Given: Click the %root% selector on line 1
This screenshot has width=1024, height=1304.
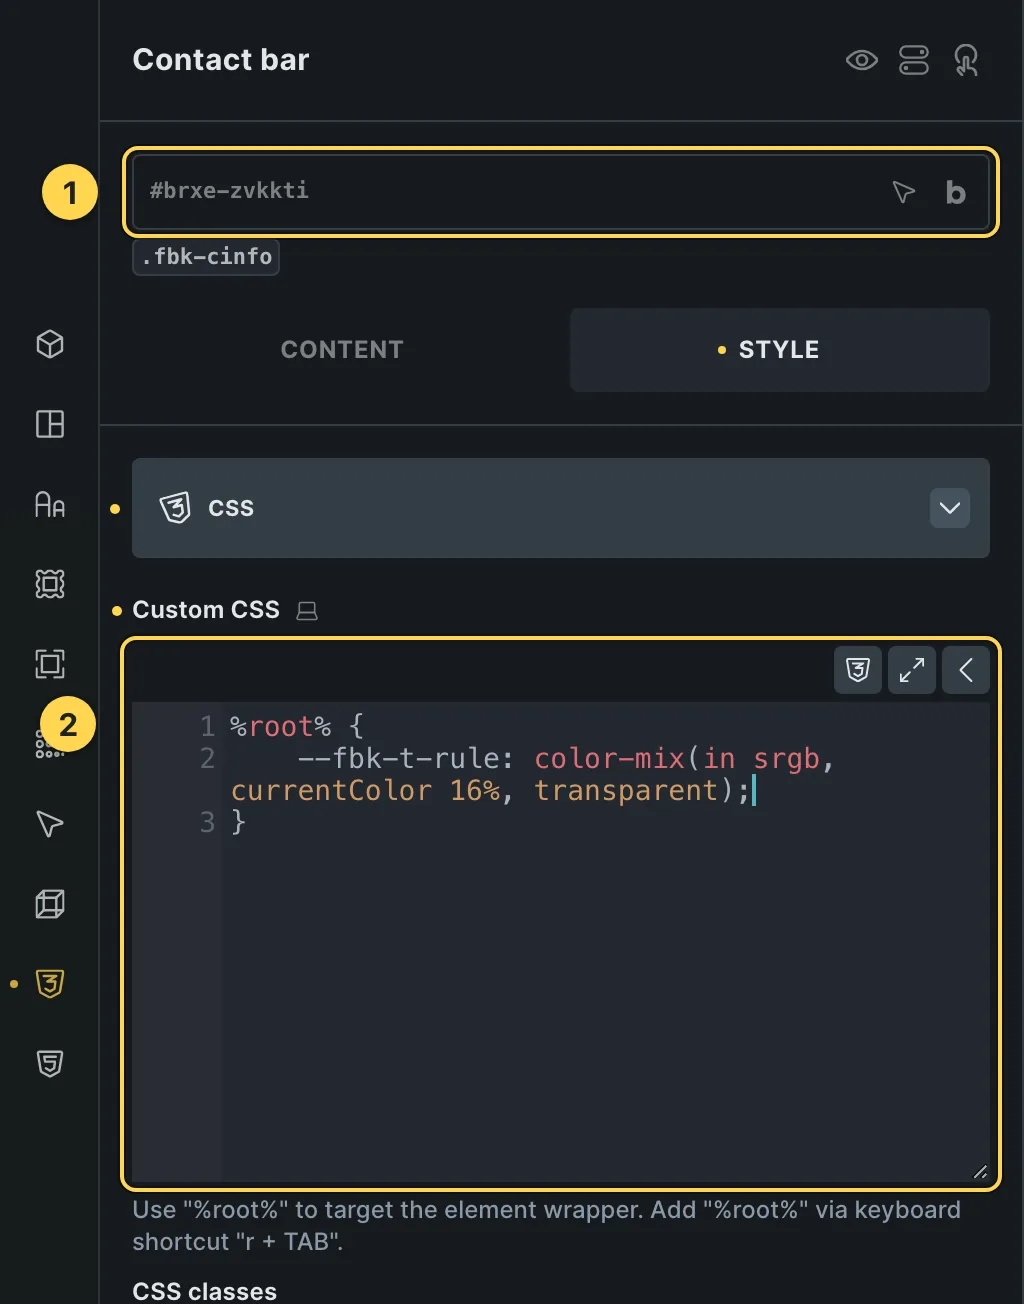Looking at the screenshot, I should pyautogui.click(x=280, y=726).
